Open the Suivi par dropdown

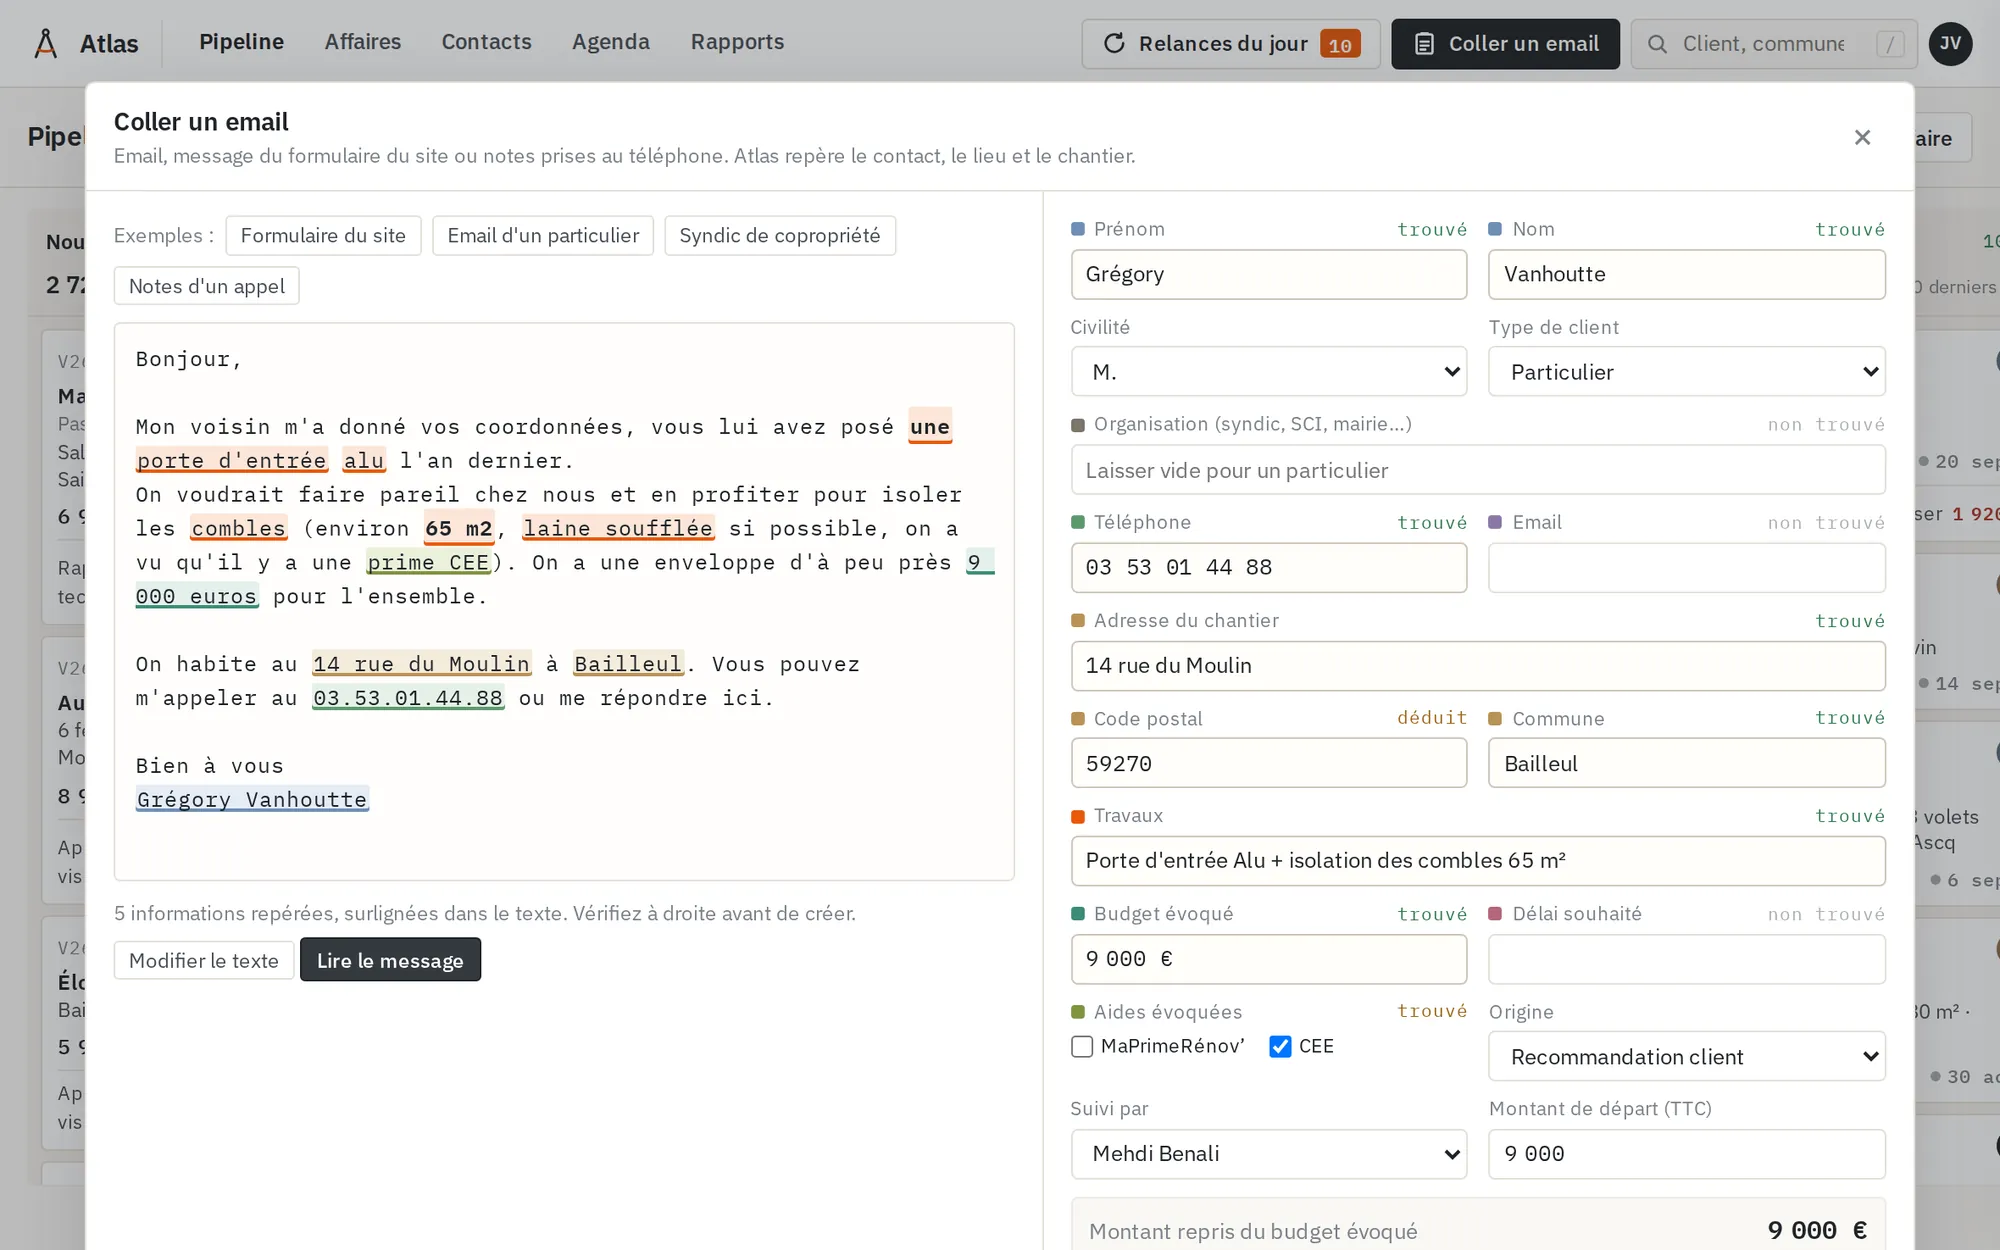coord(1269,1154)
